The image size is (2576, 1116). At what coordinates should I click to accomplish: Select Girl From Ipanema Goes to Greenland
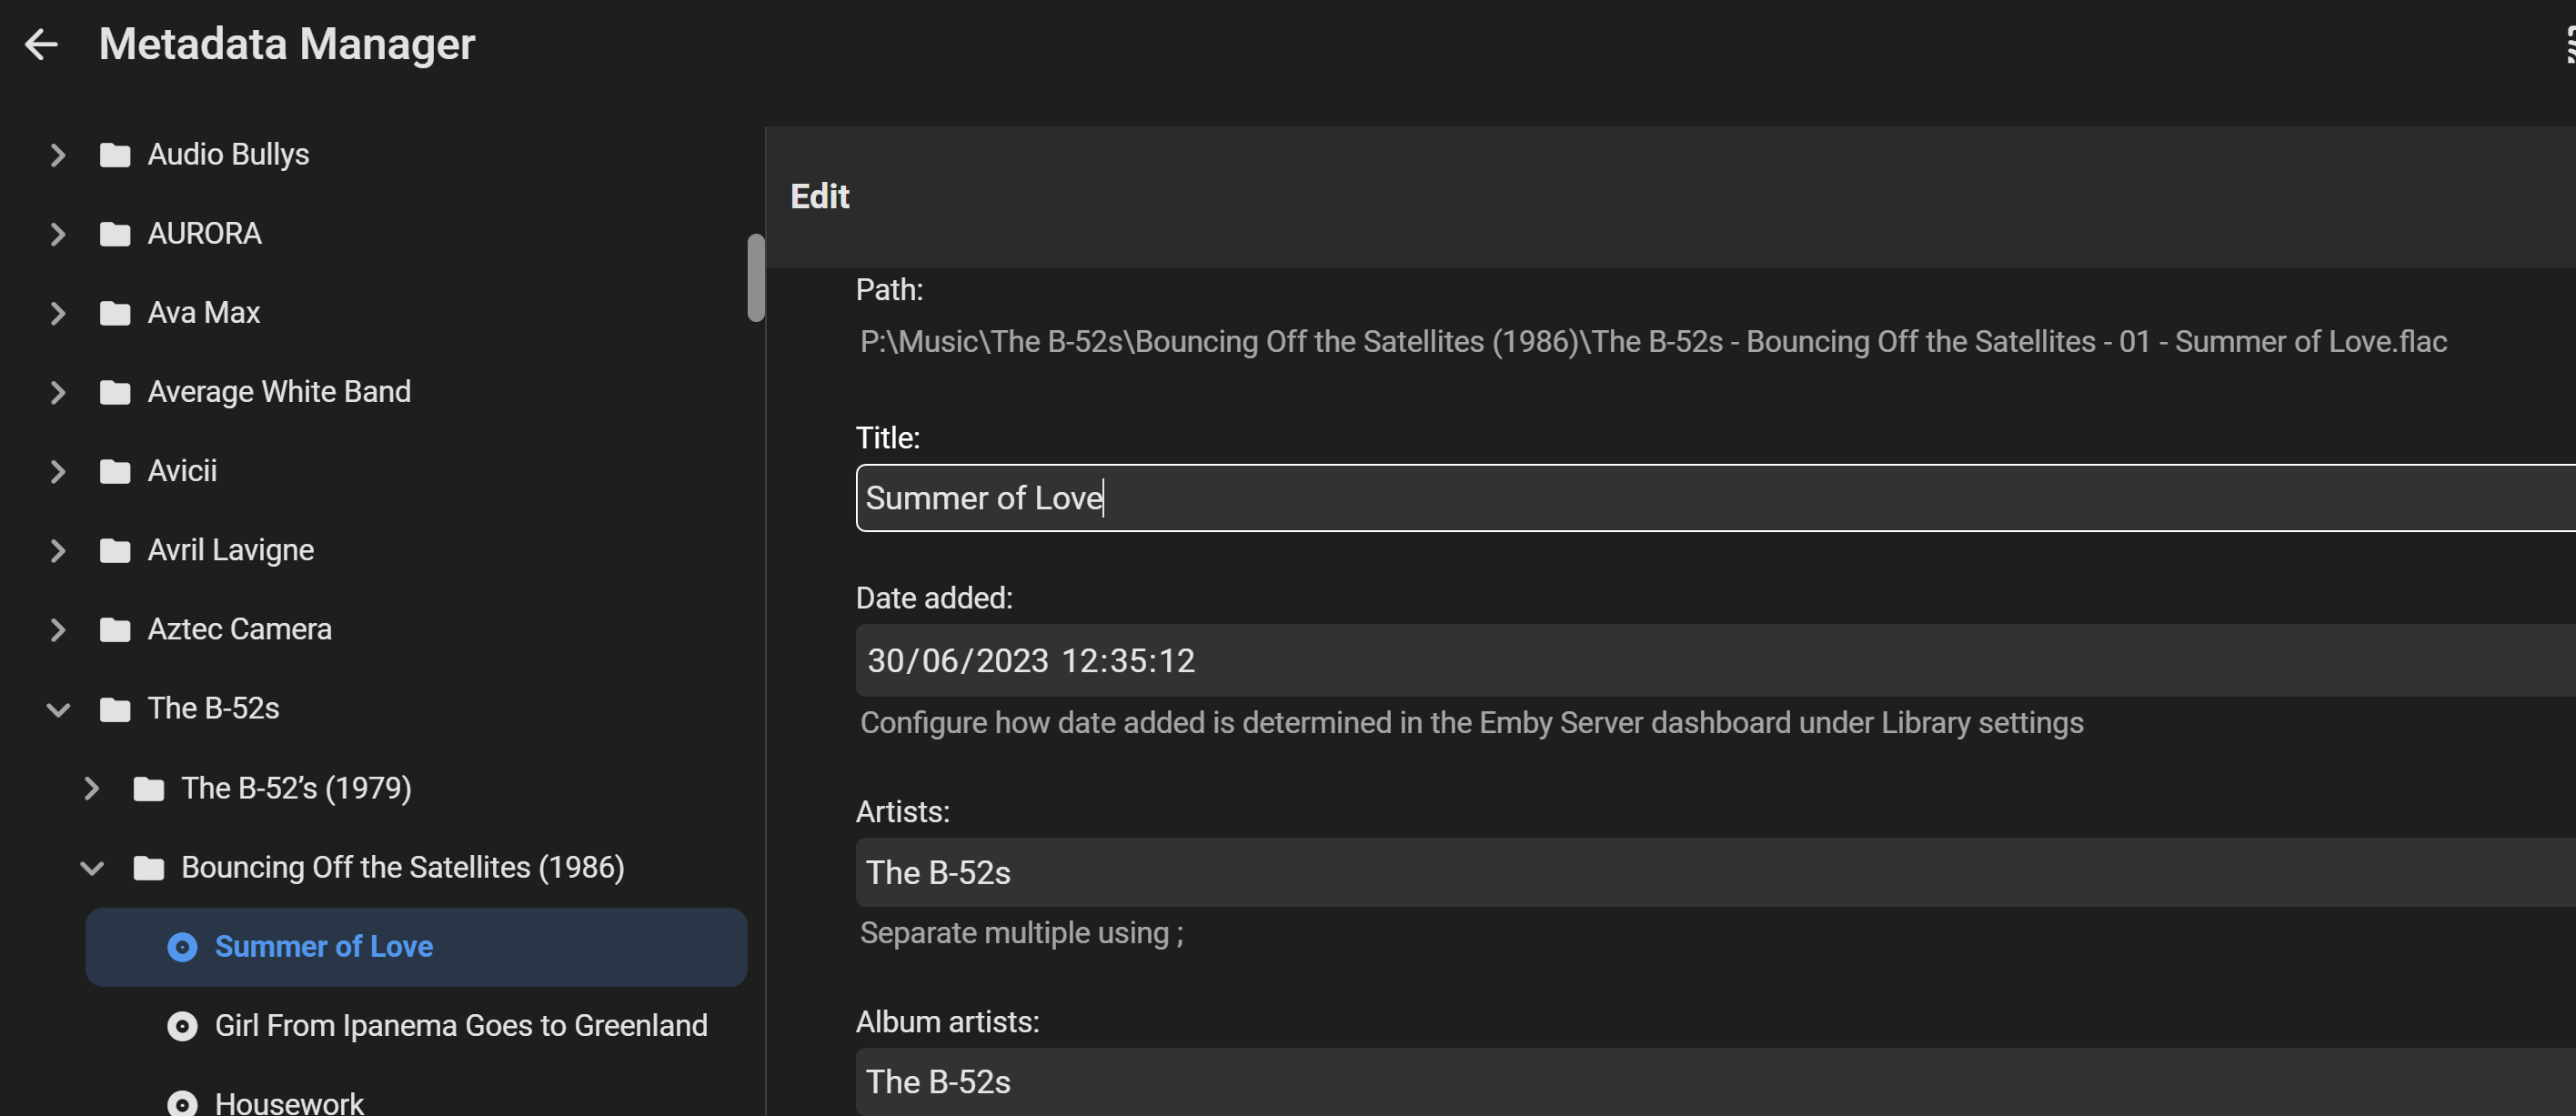pos(460,1026)
